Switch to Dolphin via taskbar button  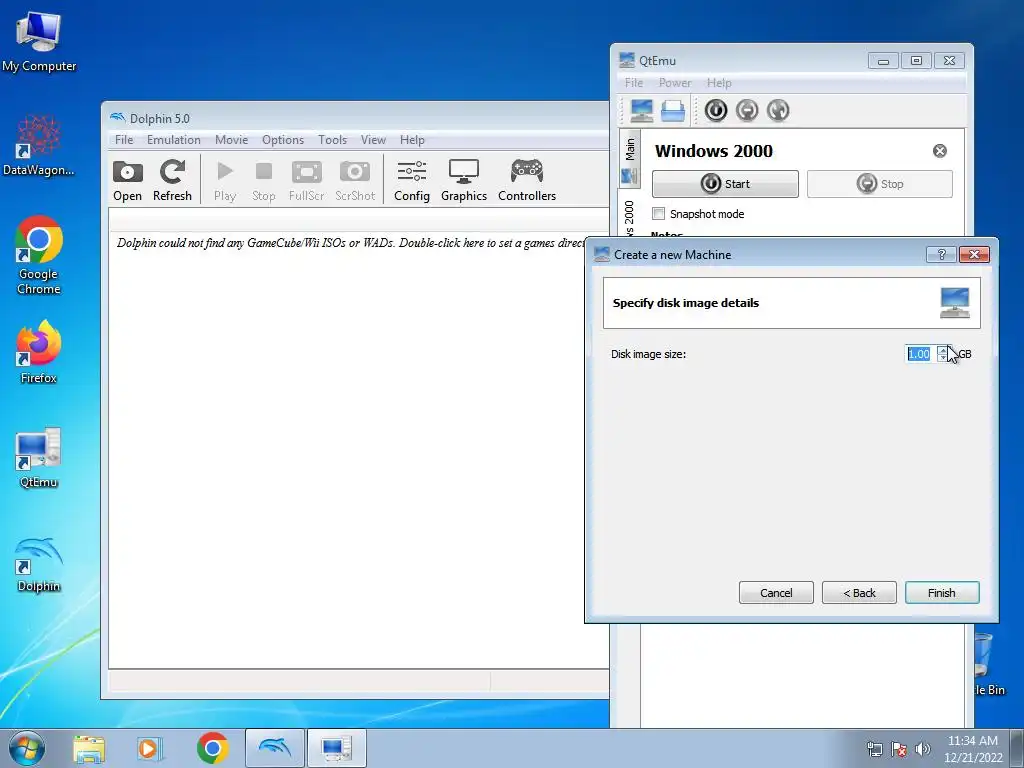(x=274, y=748)
